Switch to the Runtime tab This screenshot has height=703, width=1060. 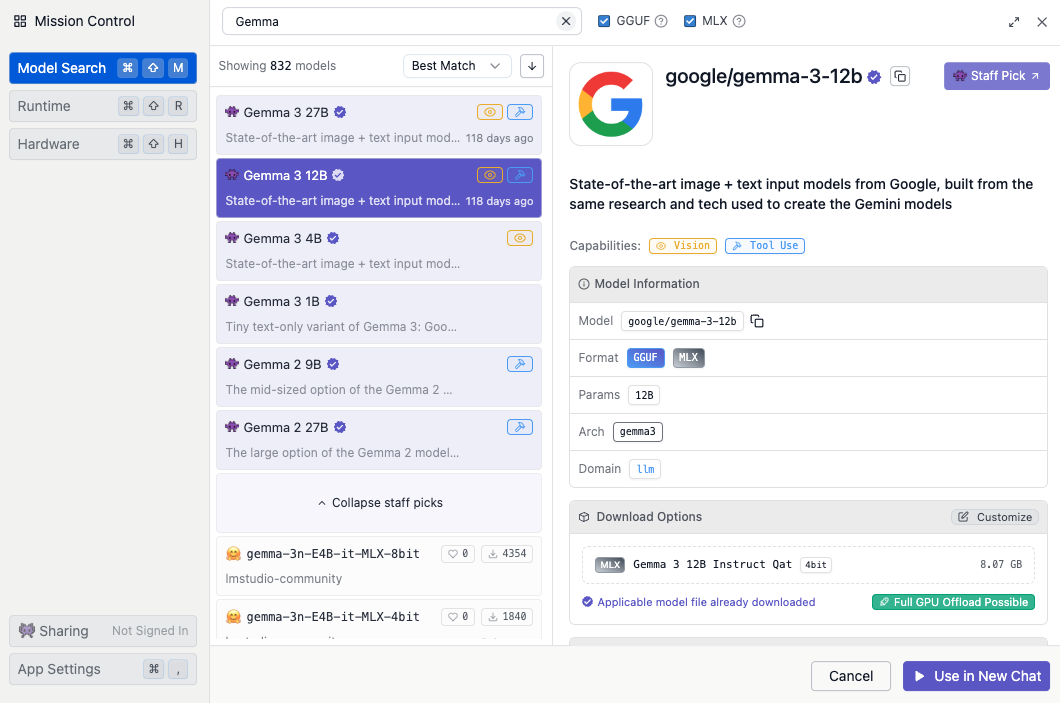coord(103,106)
